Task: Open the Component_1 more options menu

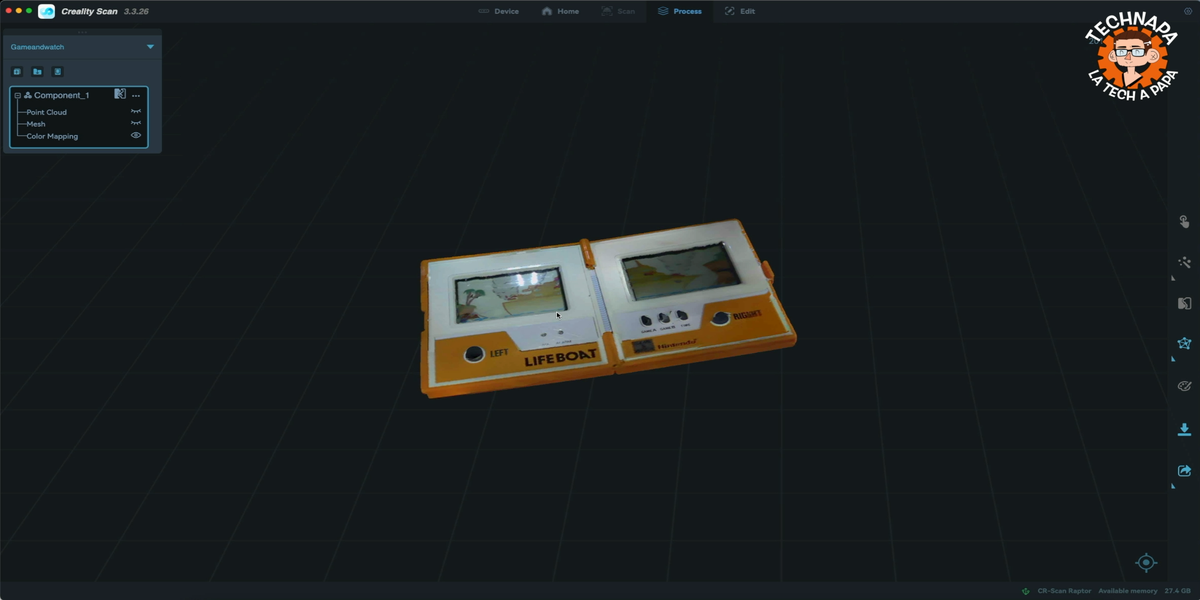Action: click(x=136, y=95)
